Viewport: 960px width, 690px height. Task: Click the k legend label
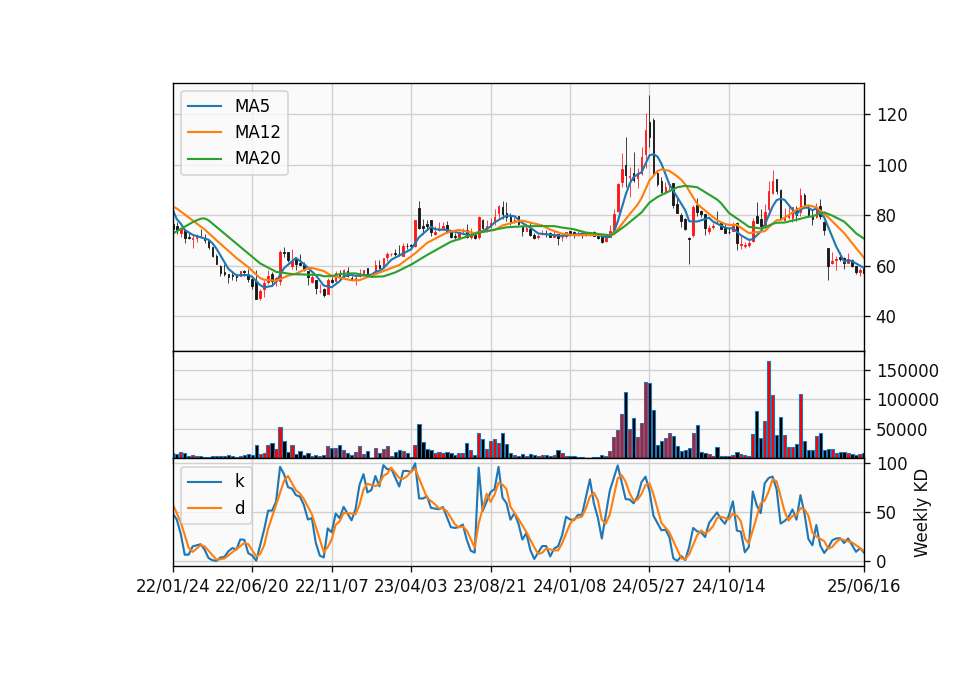click(239, 481)
